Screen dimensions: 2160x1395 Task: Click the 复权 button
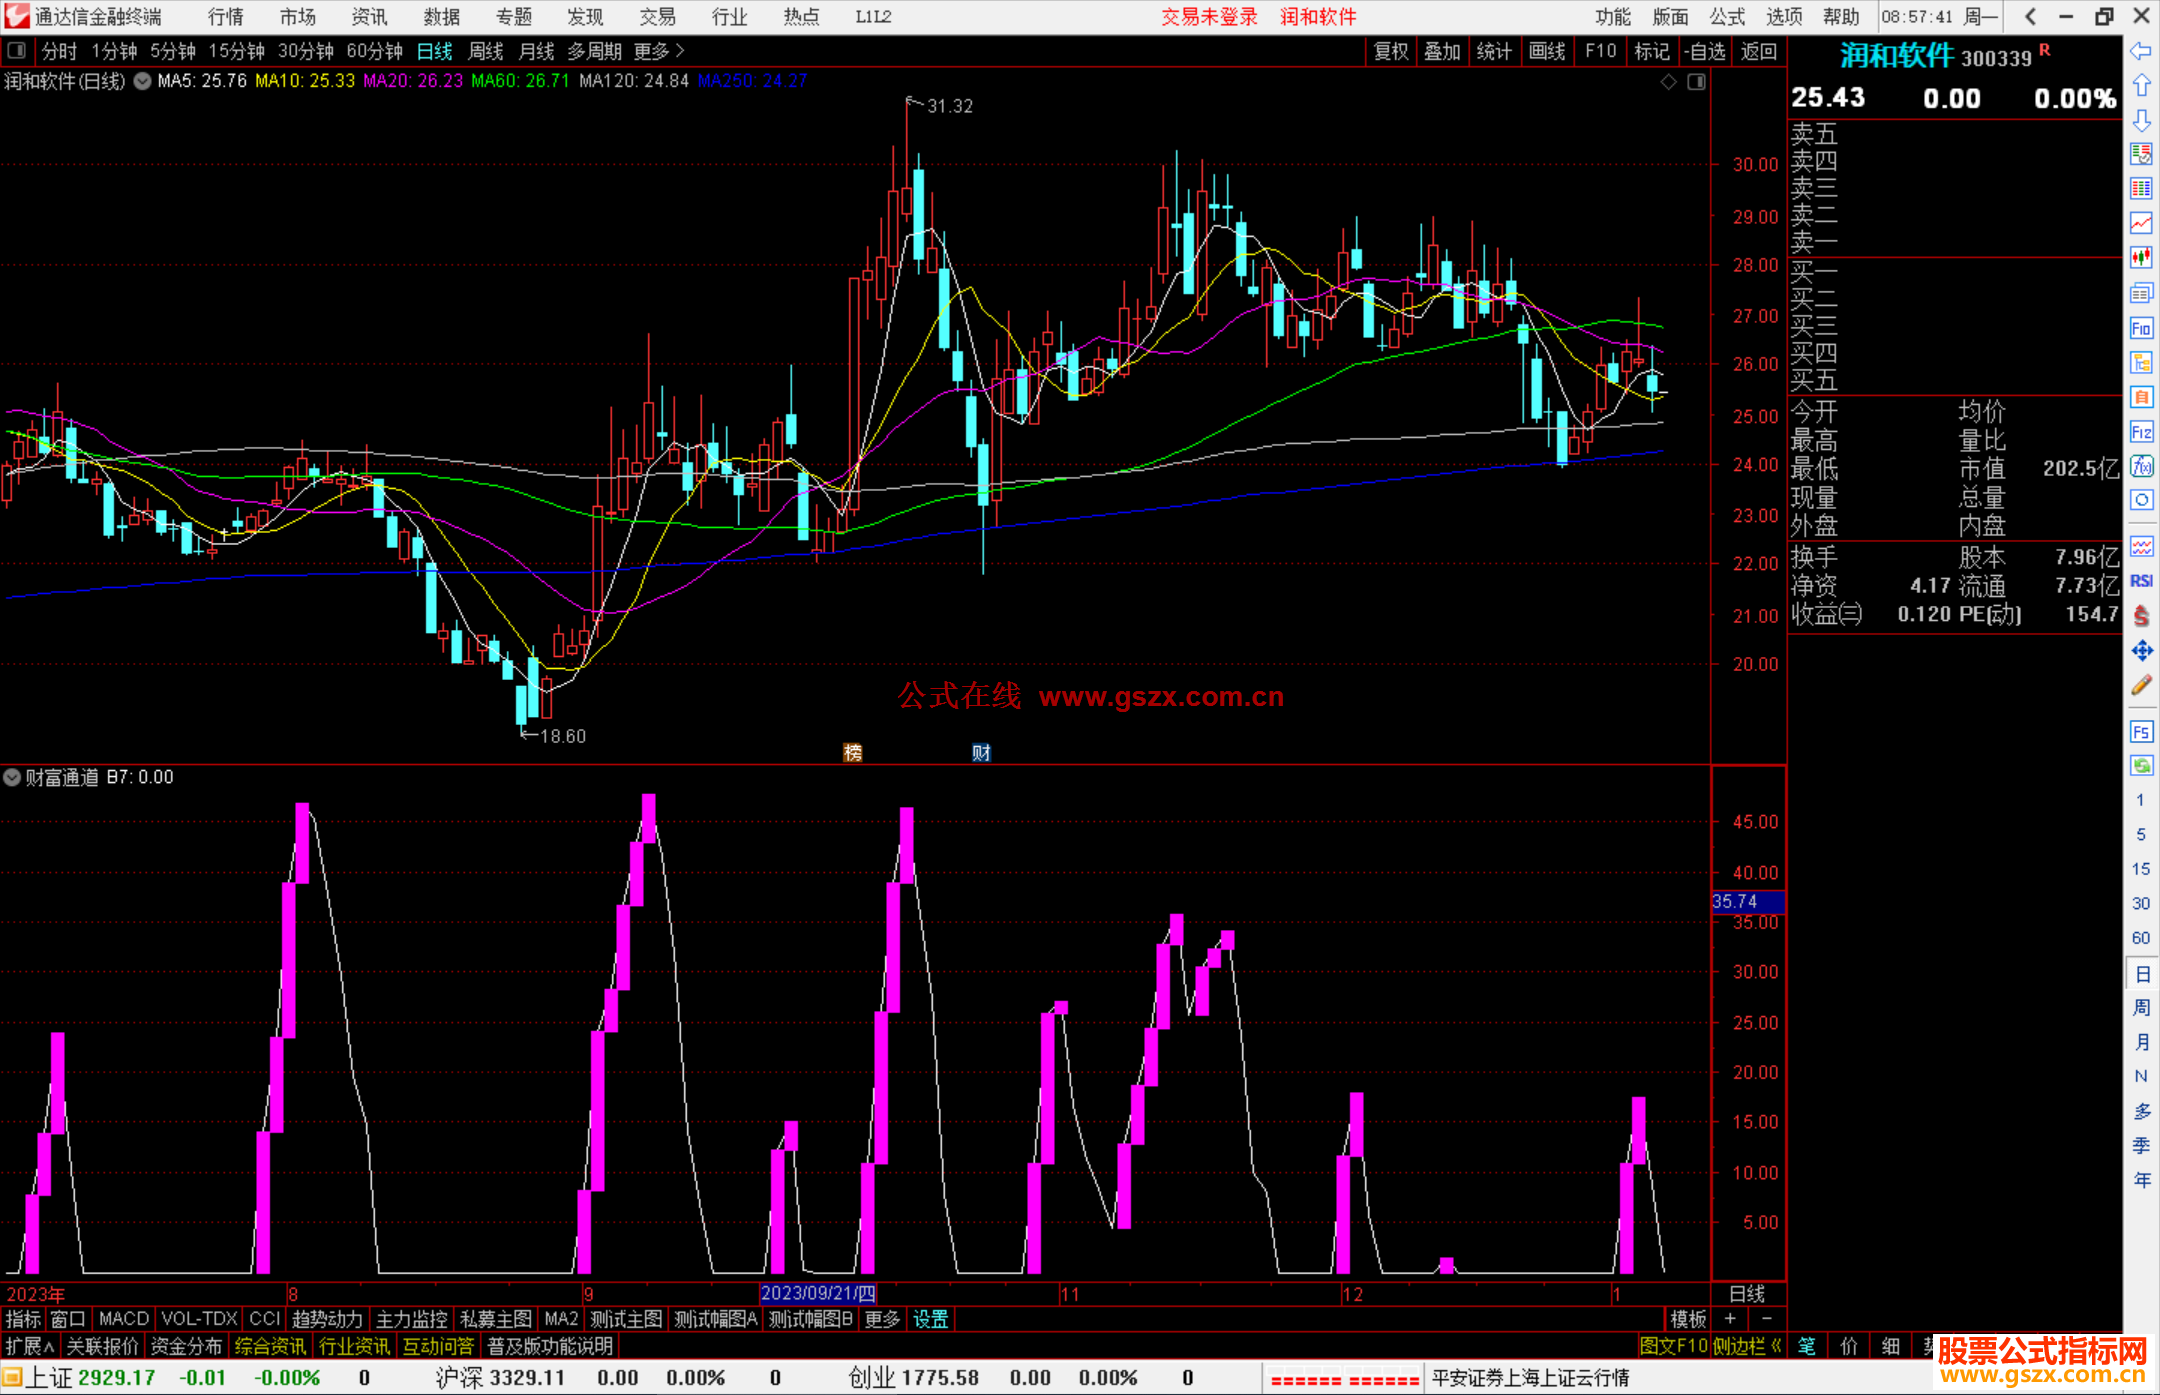click(x=1391, y=51)
